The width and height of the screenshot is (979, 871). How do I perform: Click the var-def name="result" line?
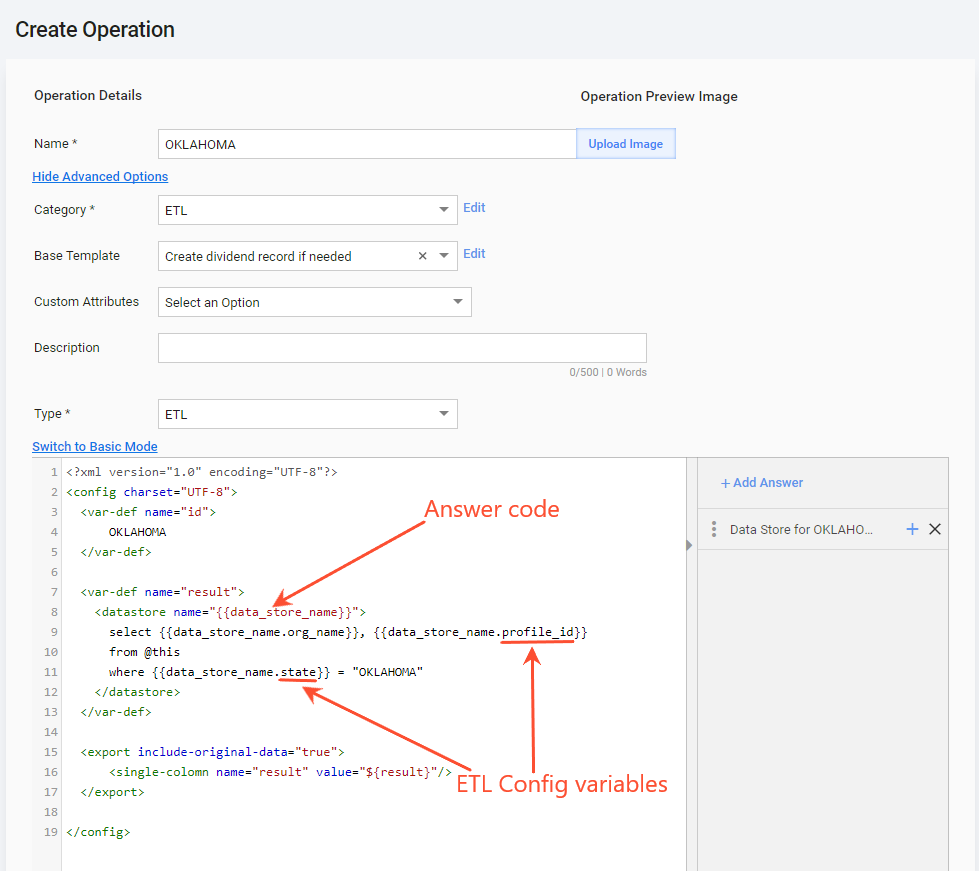(x=162, y=592)
